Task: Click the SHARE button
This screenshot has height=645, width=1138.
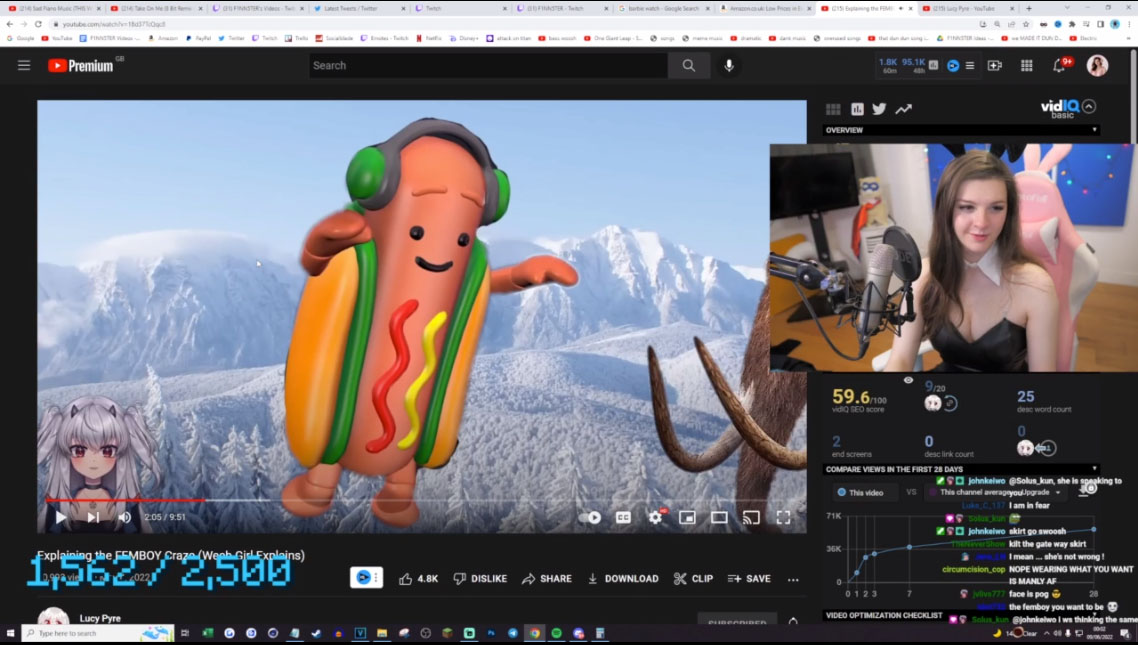Action: coord(547,578)
